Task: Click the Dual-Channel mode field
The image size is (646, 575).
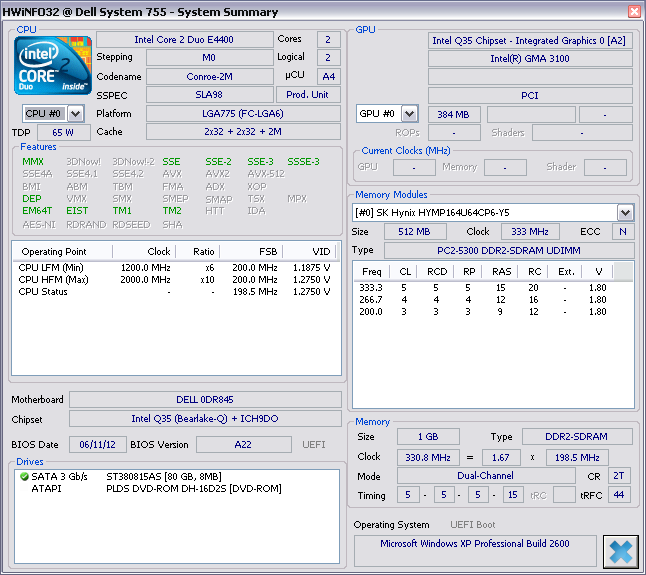Action: pyautogui.click(x=486, y=476)
